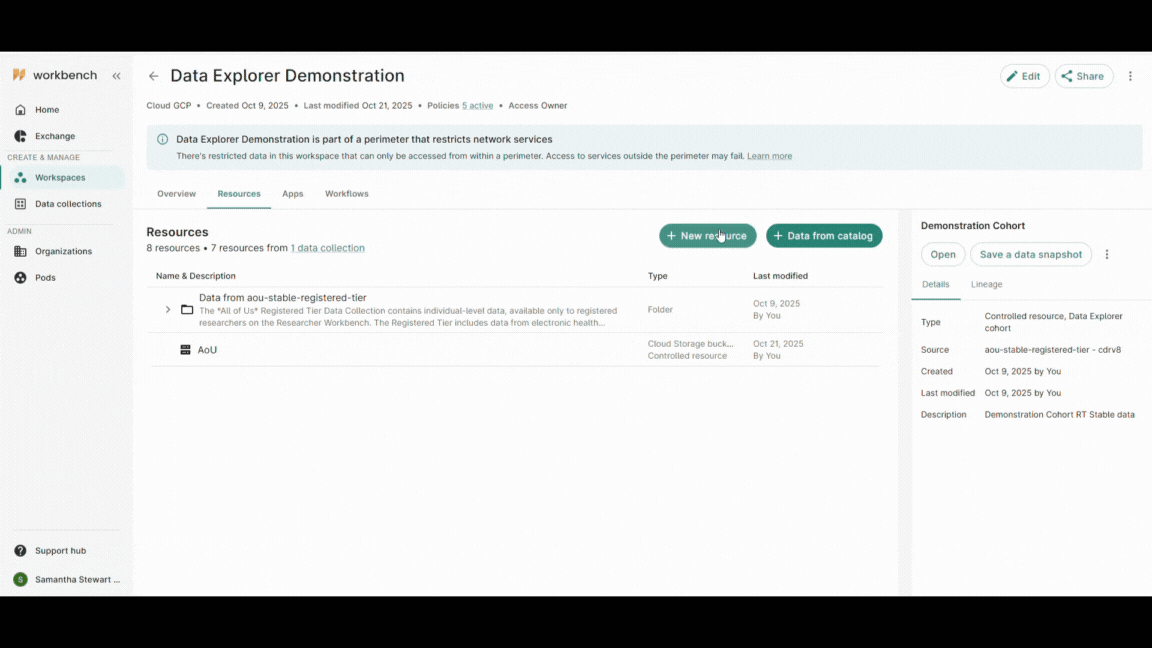Image resolution: width=1152 pixels, height=648 pixels.
Task: Click the workbench logo icon
Action: click(19, 75)
